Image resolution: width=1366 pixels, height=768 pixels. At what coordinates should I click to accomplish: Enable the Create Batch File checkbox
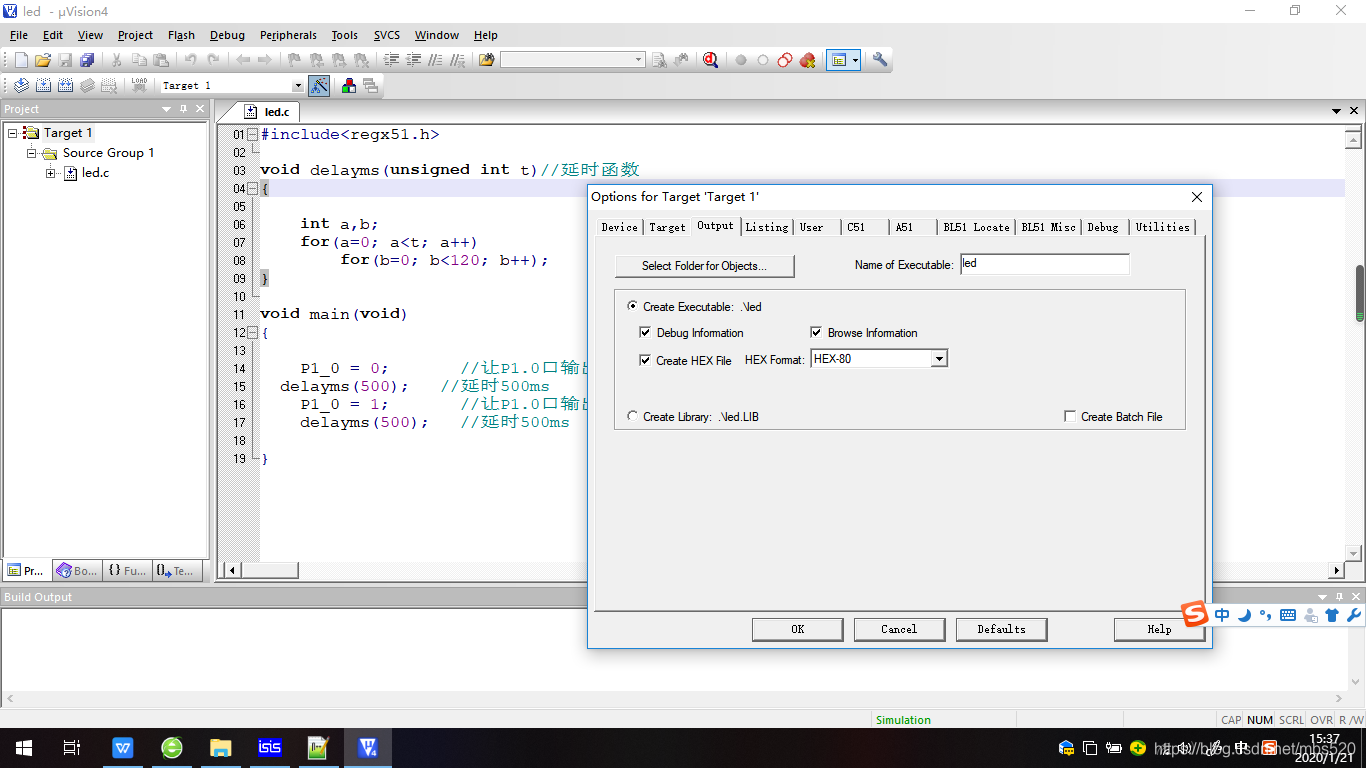(1070, 417)
